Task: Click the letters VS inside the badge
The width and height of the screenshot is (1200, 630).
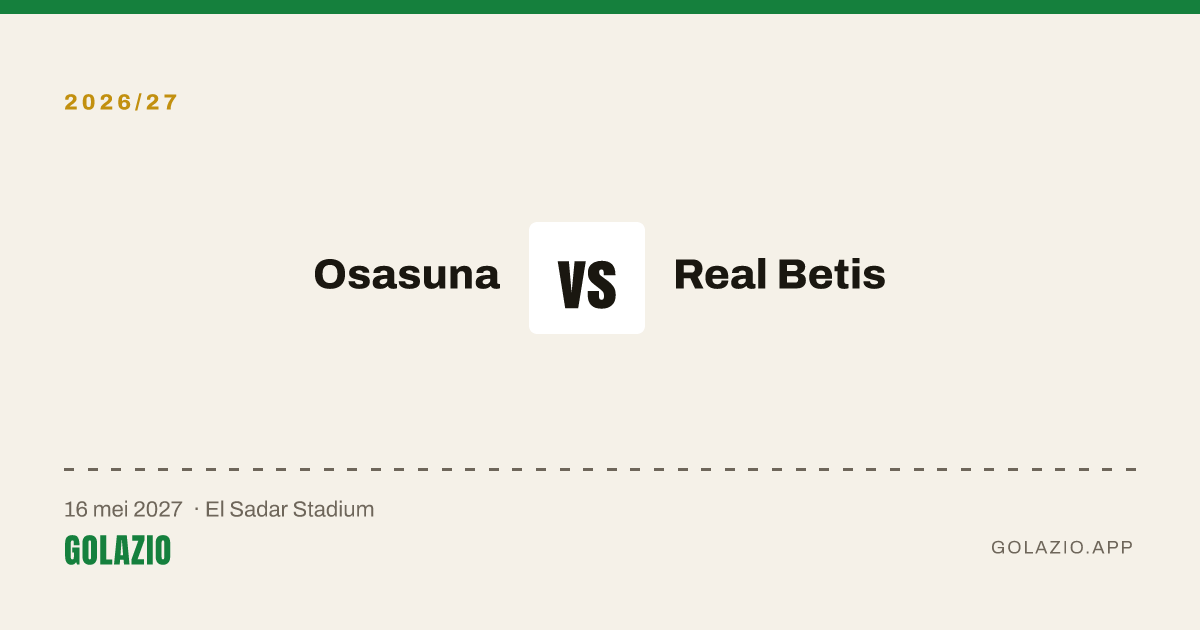Action: click(587, 284)
